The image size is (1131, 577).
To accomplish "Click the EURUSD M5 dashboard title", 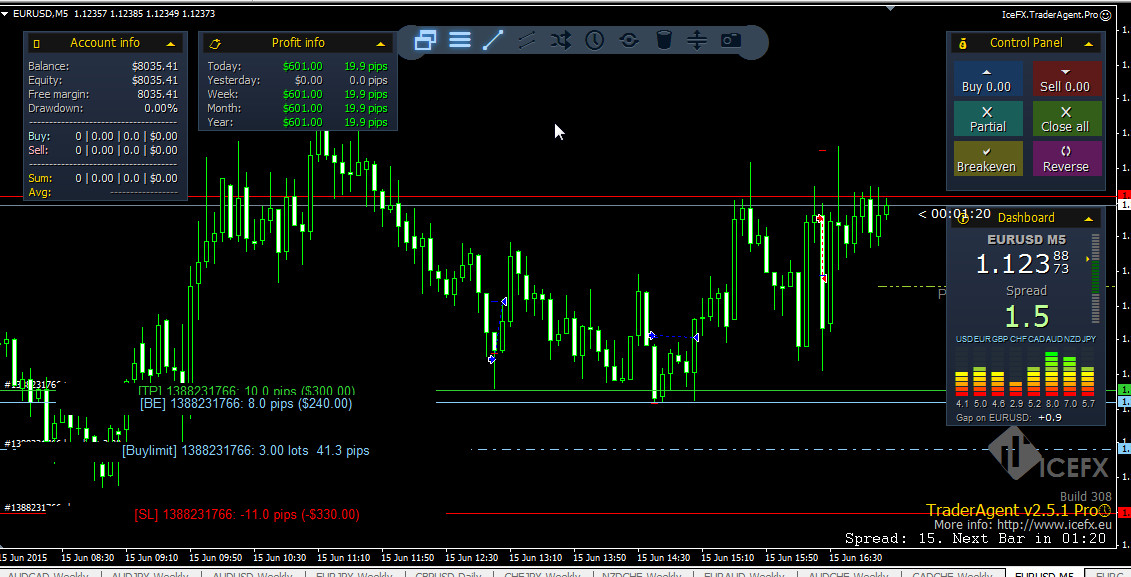I will [1026, 239].
